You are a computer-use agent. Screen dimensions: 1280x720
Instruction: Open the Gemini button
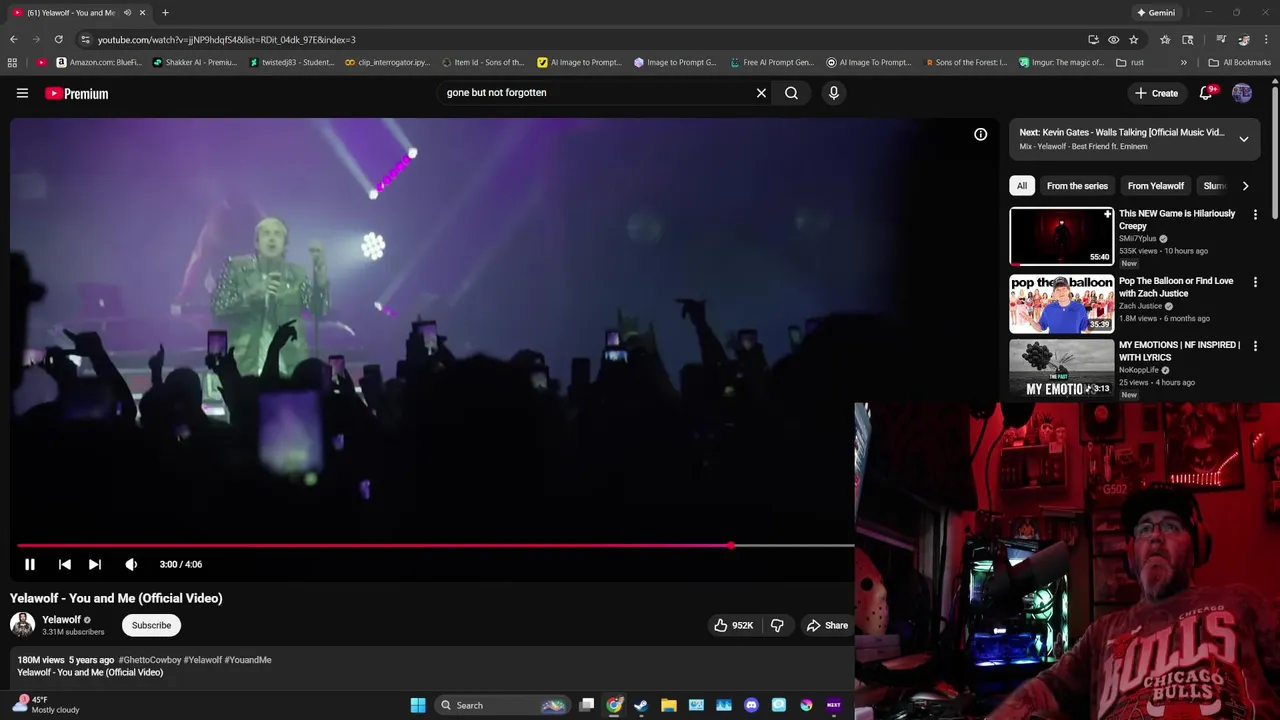pyautogui.click(x=1156, y=12)
